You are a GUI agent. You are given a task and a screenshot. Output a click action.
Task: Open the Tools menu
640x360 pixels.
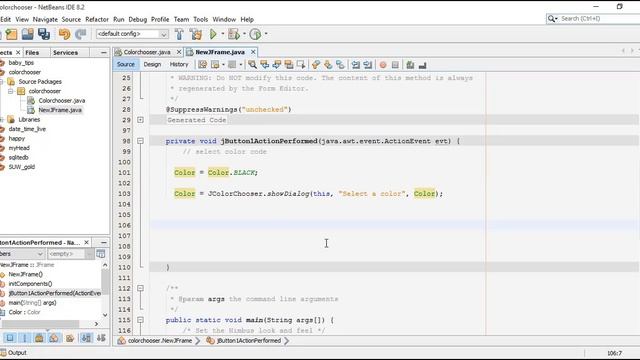pos(200,19)
